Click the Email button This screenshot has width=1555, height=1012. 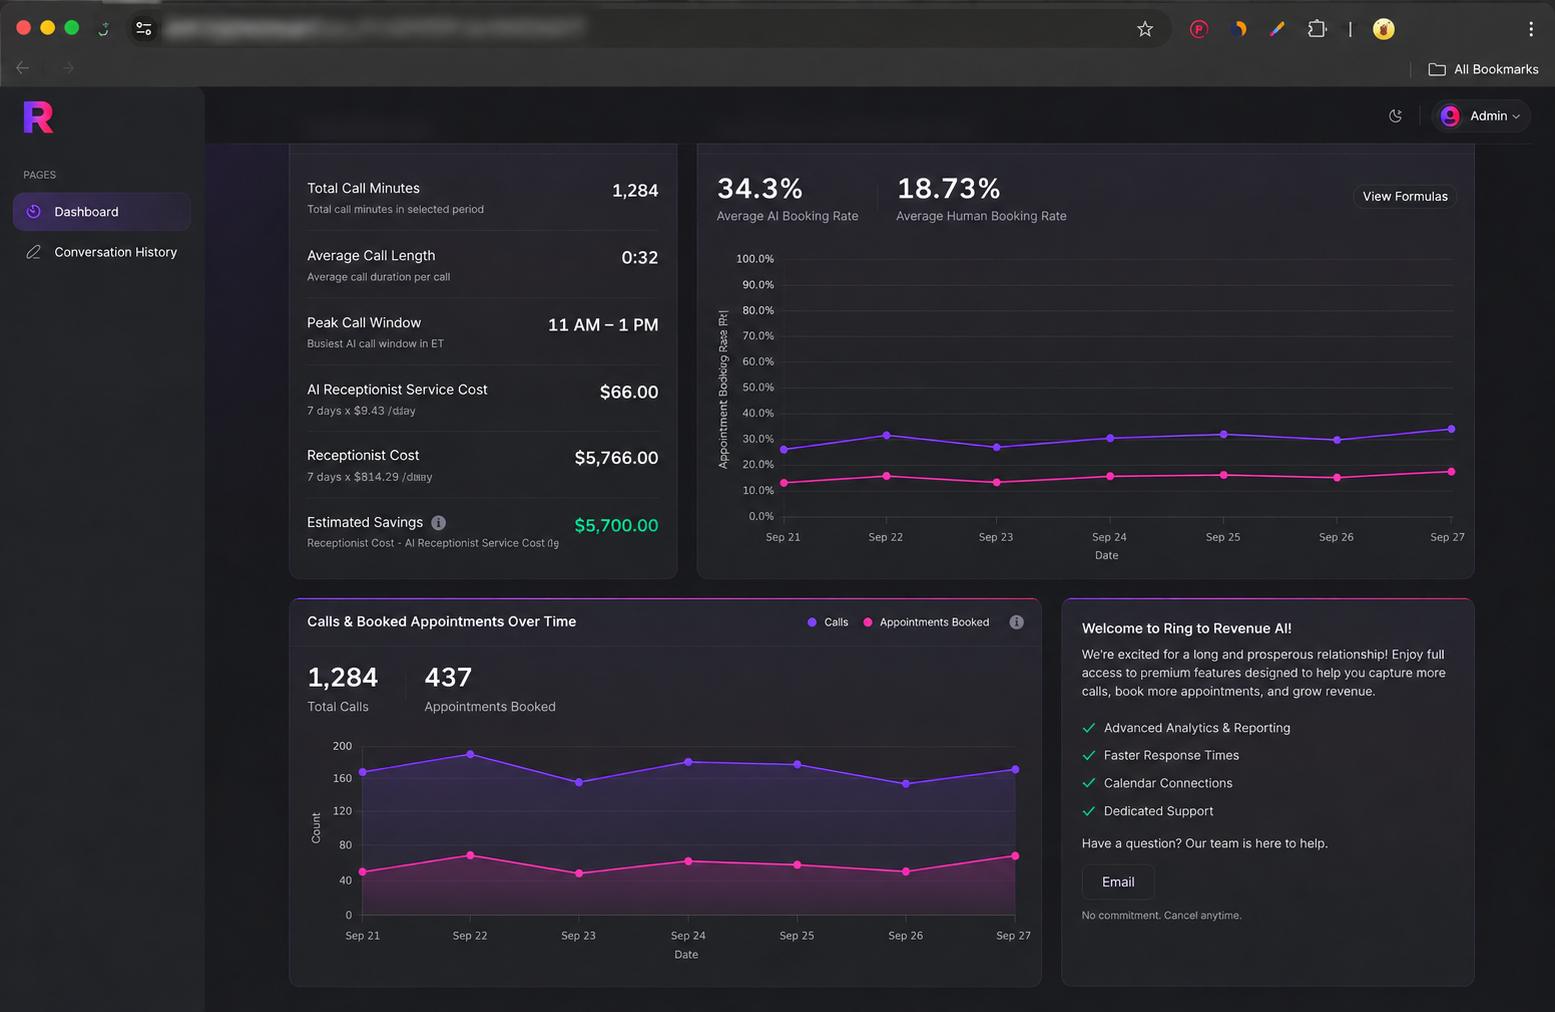click(1118, 882)
